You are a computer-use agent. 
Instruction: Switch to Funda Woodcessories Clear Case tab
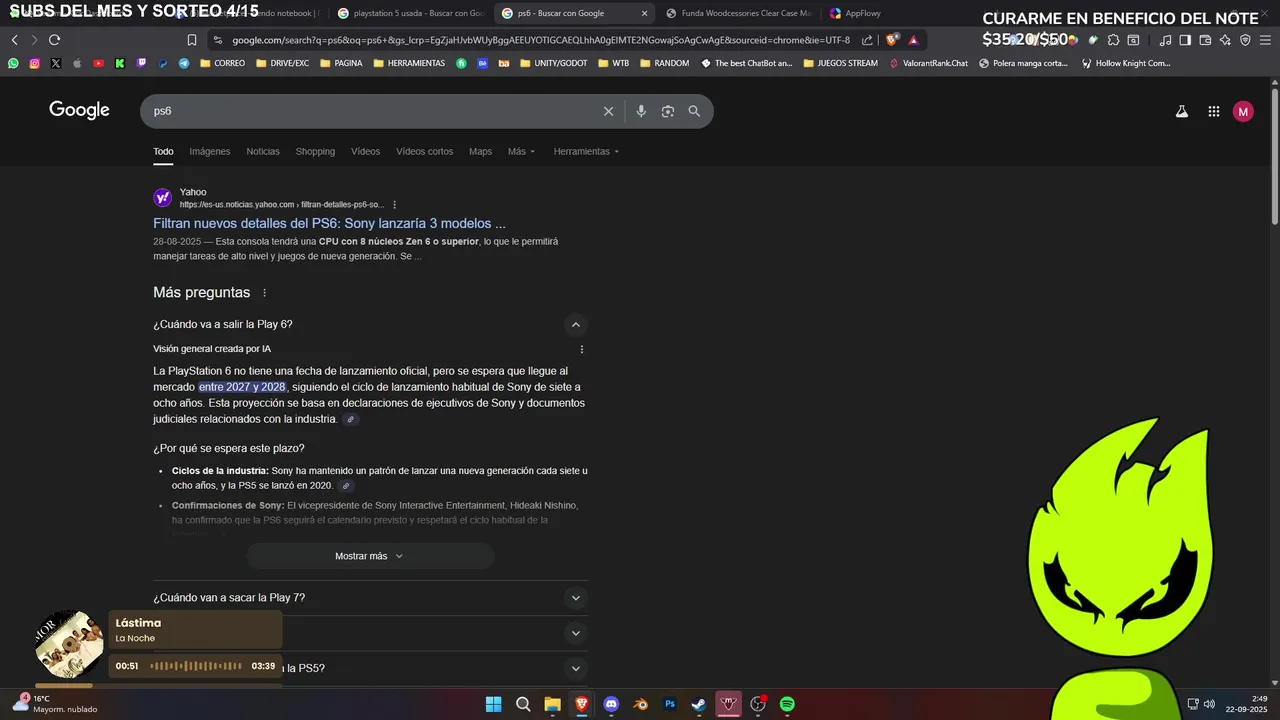[738, 13]
